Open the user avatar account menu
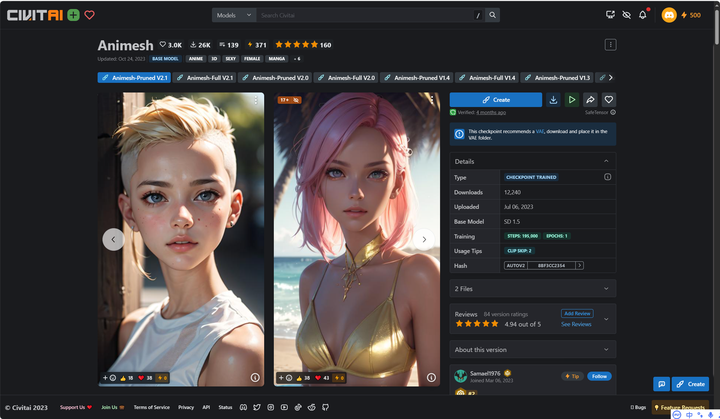This screenshot has height=419, width=720. (x=669, y=15)
